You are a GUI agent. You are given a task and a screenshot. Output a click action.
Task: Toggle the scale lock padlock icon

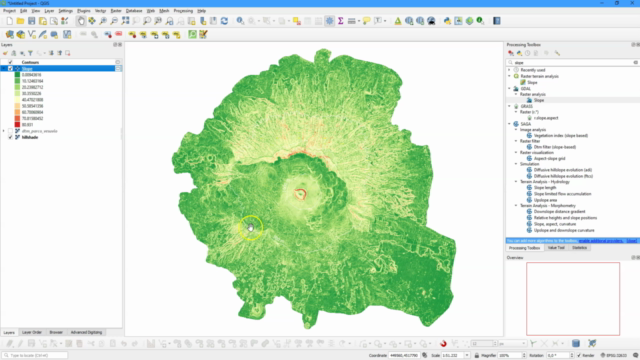(476, 356)
